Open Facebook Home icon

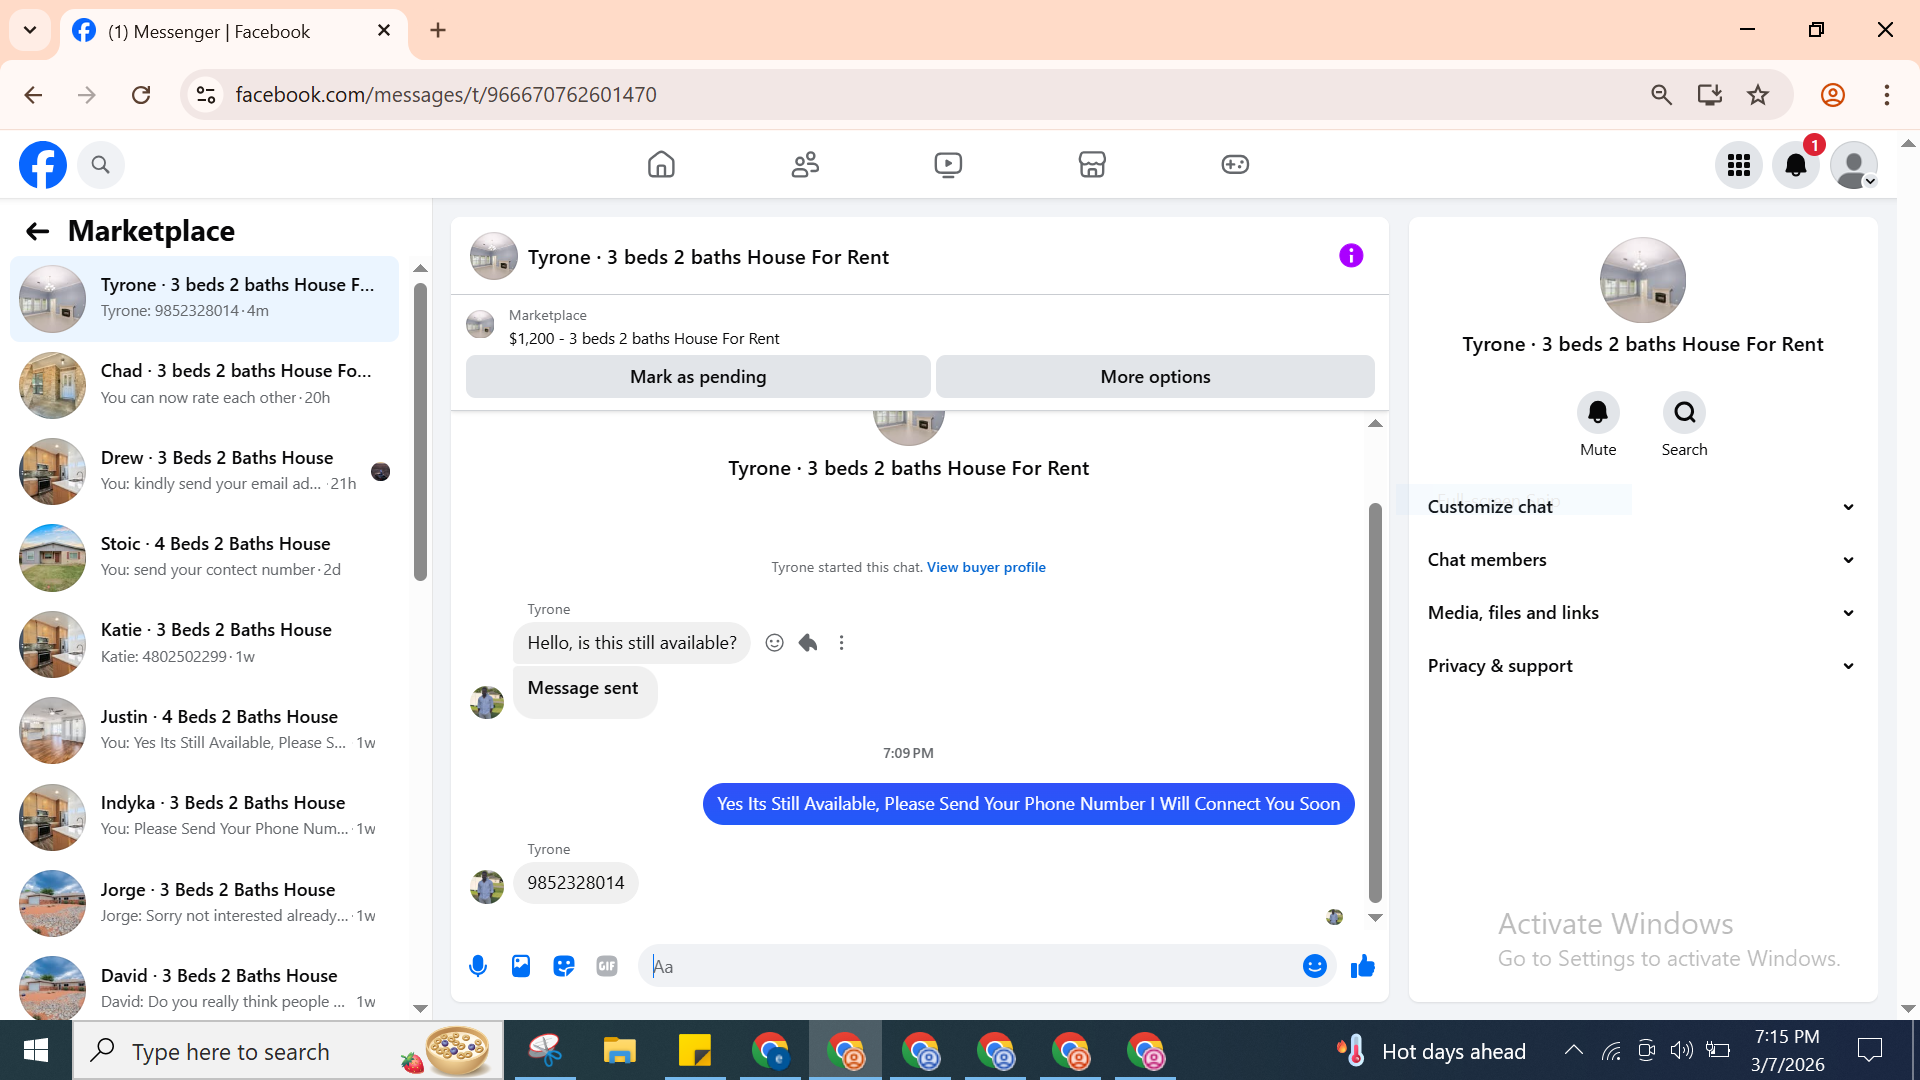coord(661,164)
